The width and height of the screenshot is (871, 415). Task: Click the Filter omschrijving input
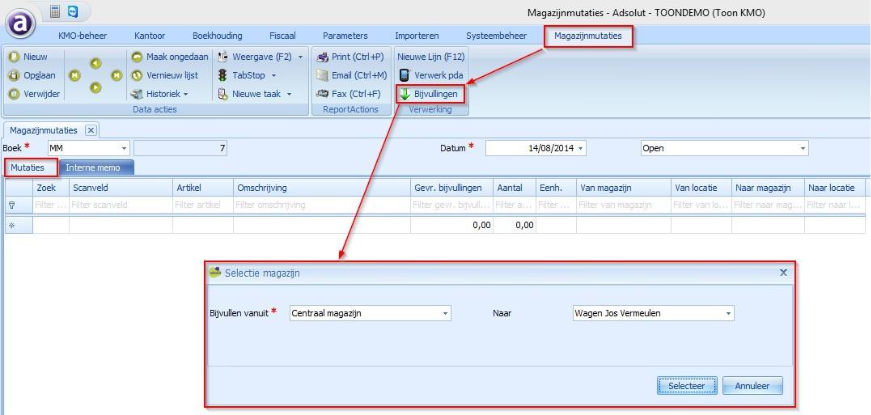click(322, 205)
